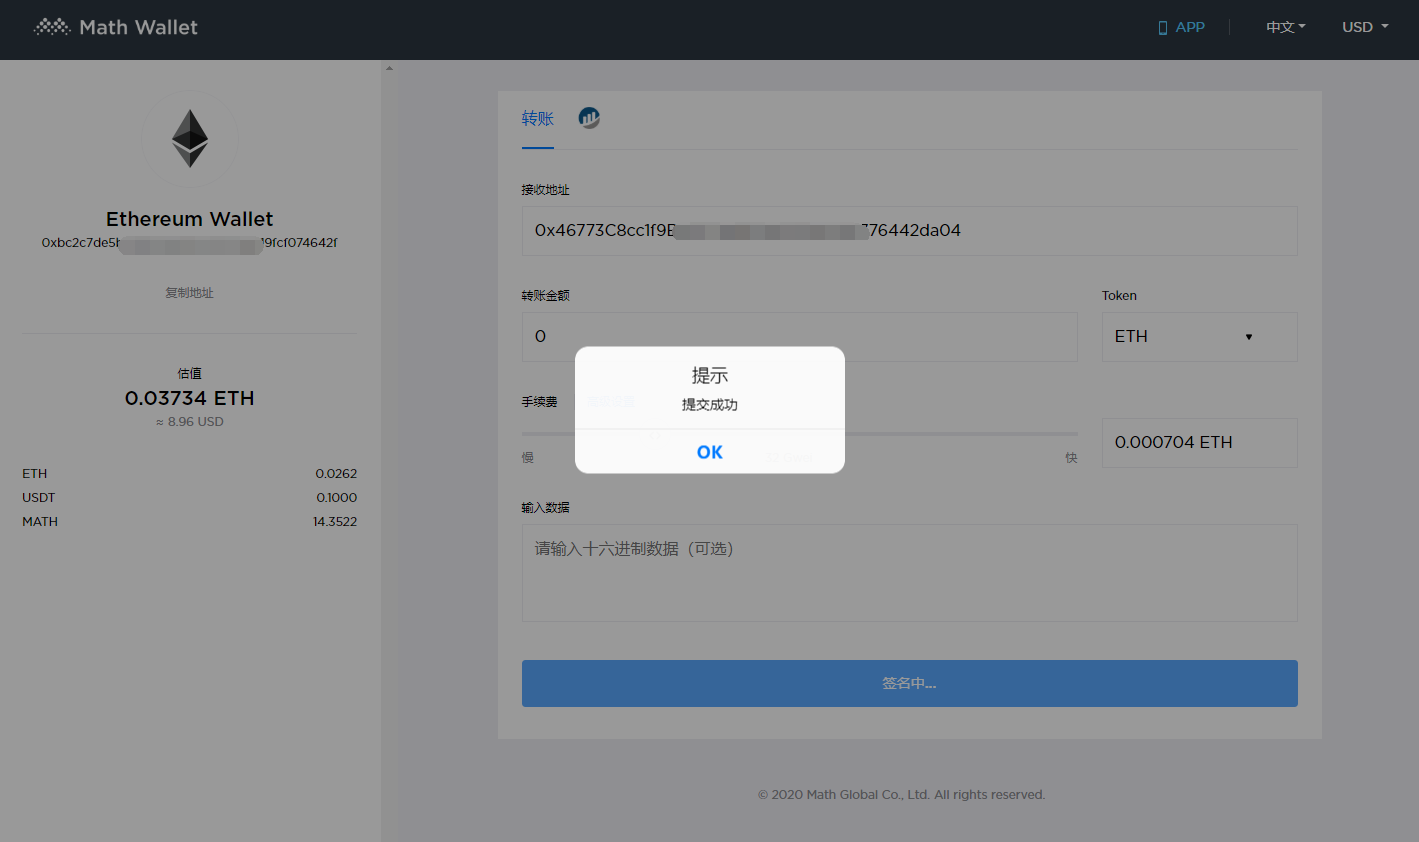Click the Math Wallet logo in header

(116, 27)
